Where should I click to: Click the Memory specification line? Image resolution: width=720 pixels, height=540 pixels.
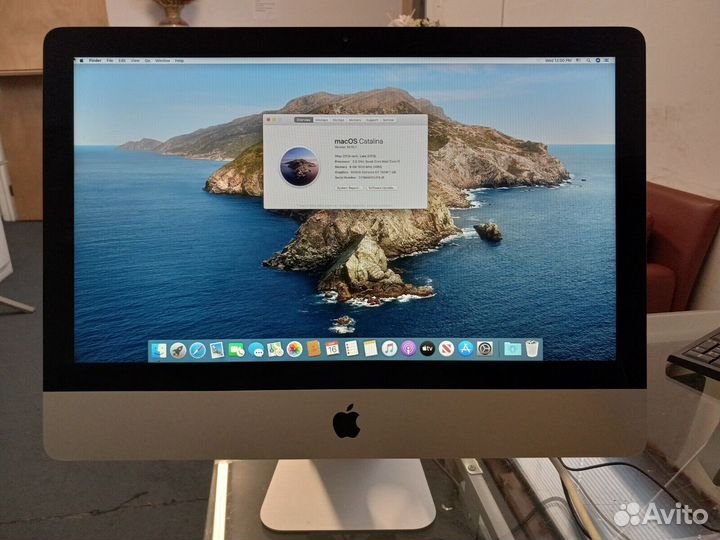(x=358, y=167)
